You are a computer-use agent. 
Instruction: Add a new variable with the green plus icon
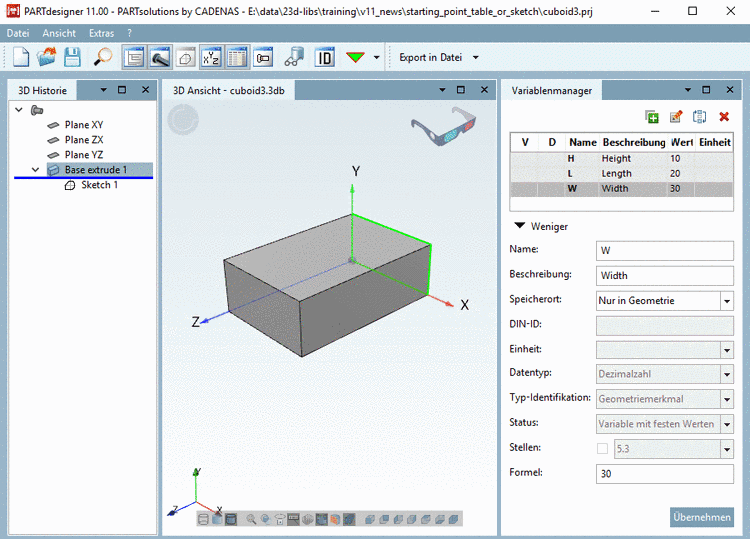(x=651, y=117)
